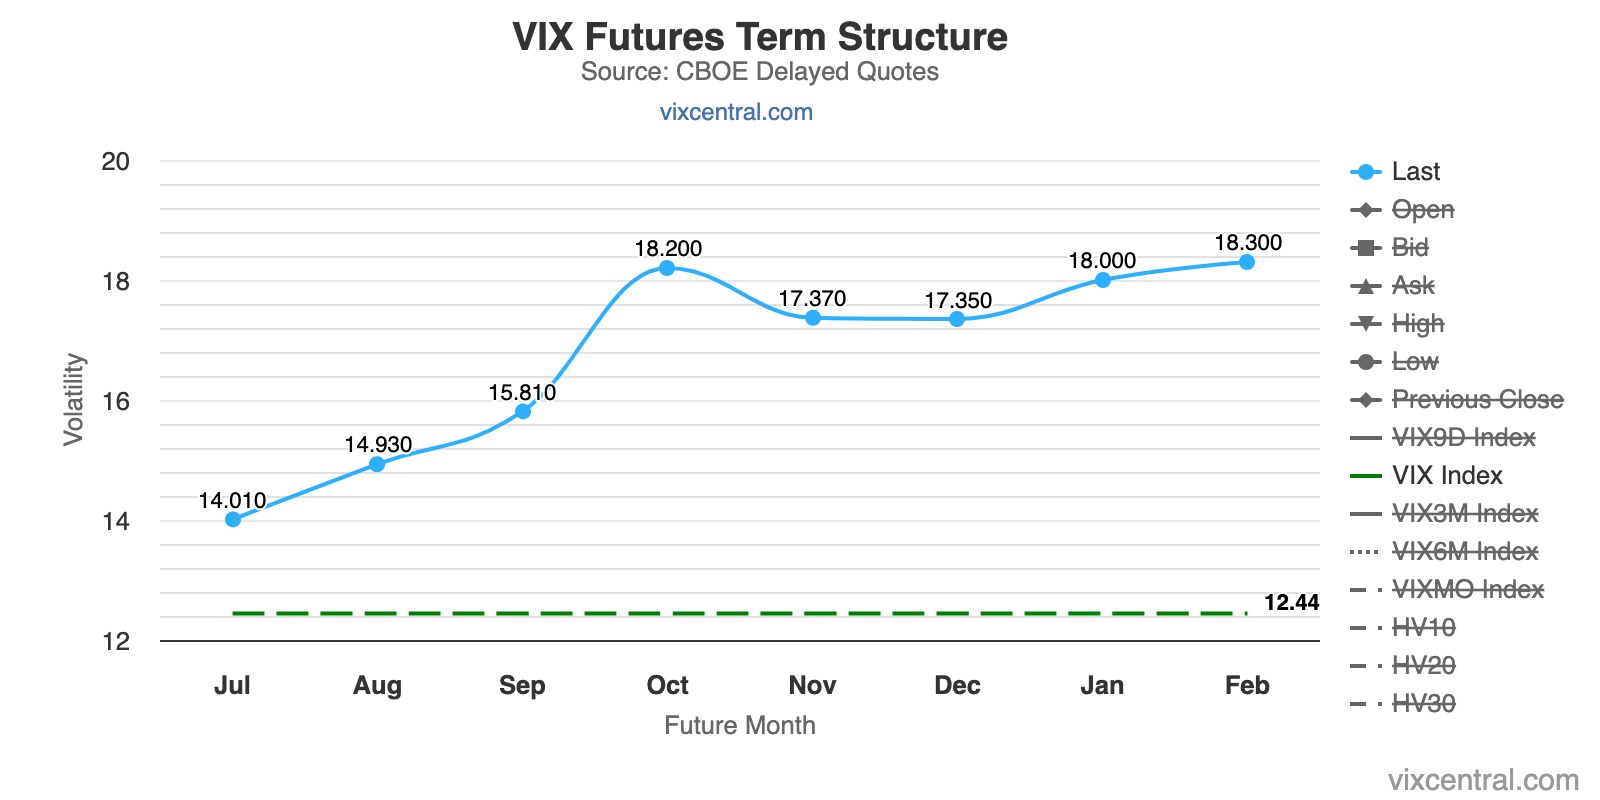Click the Nov 17.370 data point

[813, 318]
